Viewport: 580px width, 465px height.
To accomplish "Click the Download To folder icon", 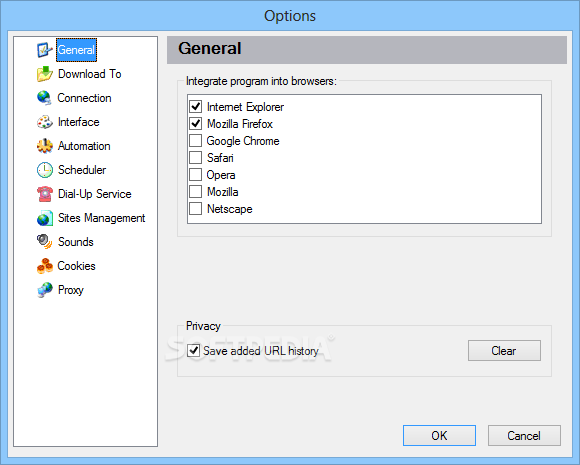I will (x=44, y=74).
